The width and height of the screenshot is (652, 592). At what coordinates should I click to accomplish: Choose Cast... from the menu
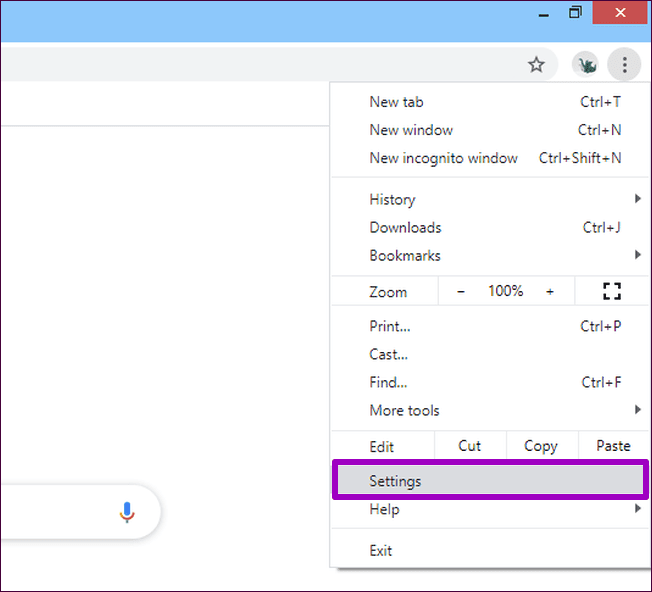490,355
